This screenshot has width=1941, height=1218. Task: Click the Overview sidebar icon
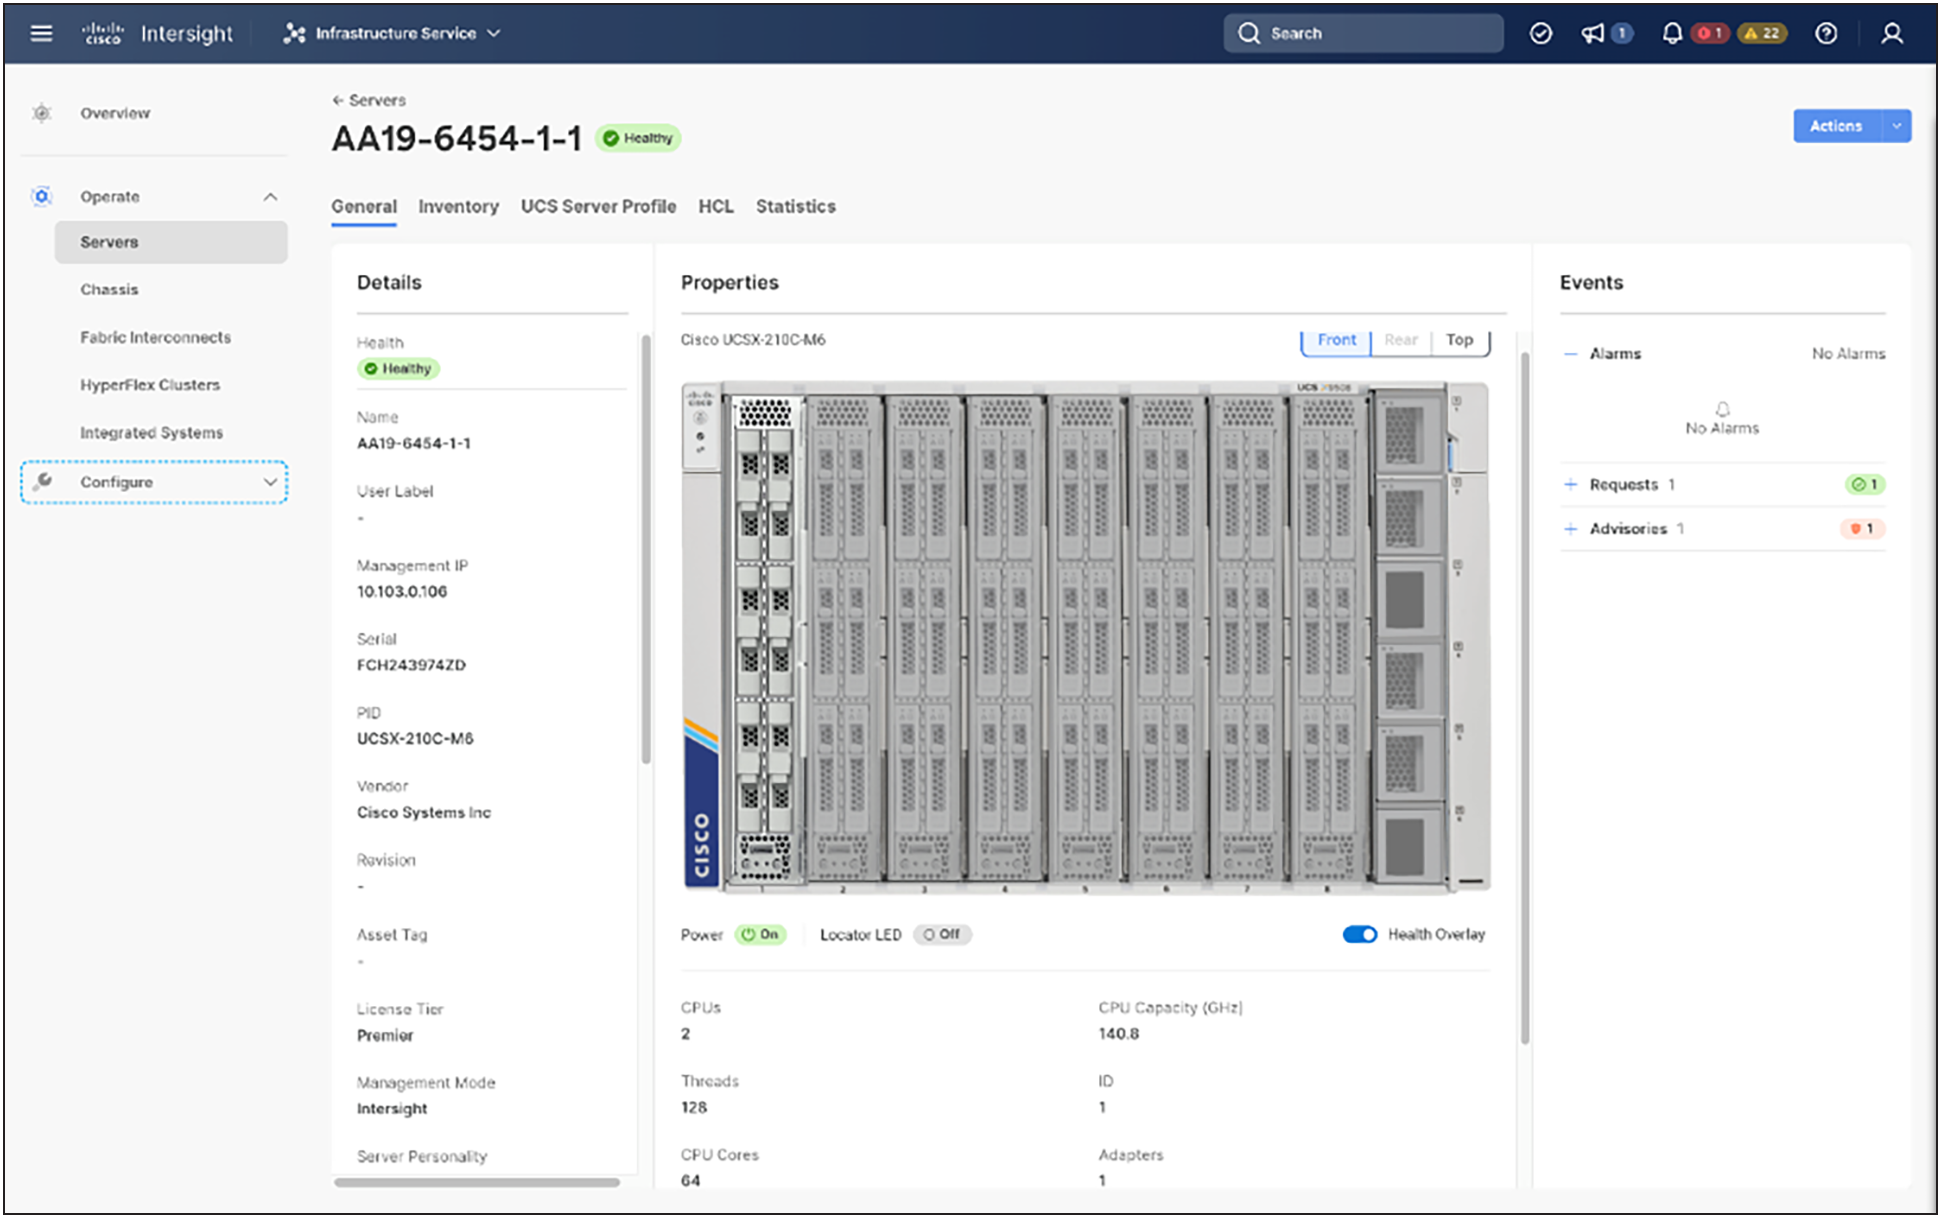tap(41, 113)
